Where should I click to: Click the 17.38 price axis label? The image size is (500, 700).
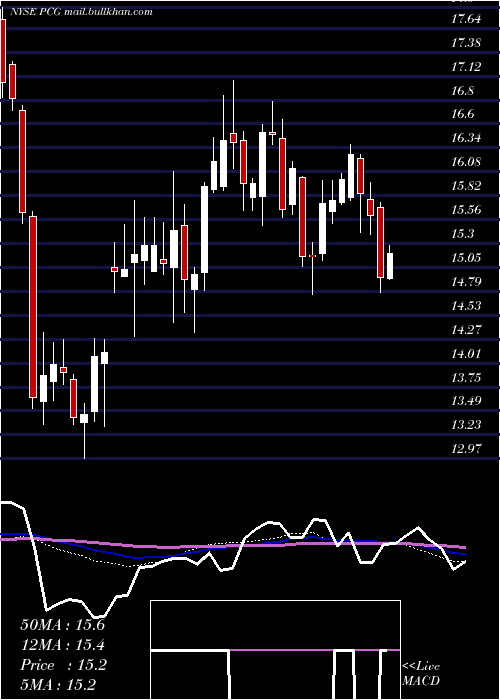click(x=466, y=43)
